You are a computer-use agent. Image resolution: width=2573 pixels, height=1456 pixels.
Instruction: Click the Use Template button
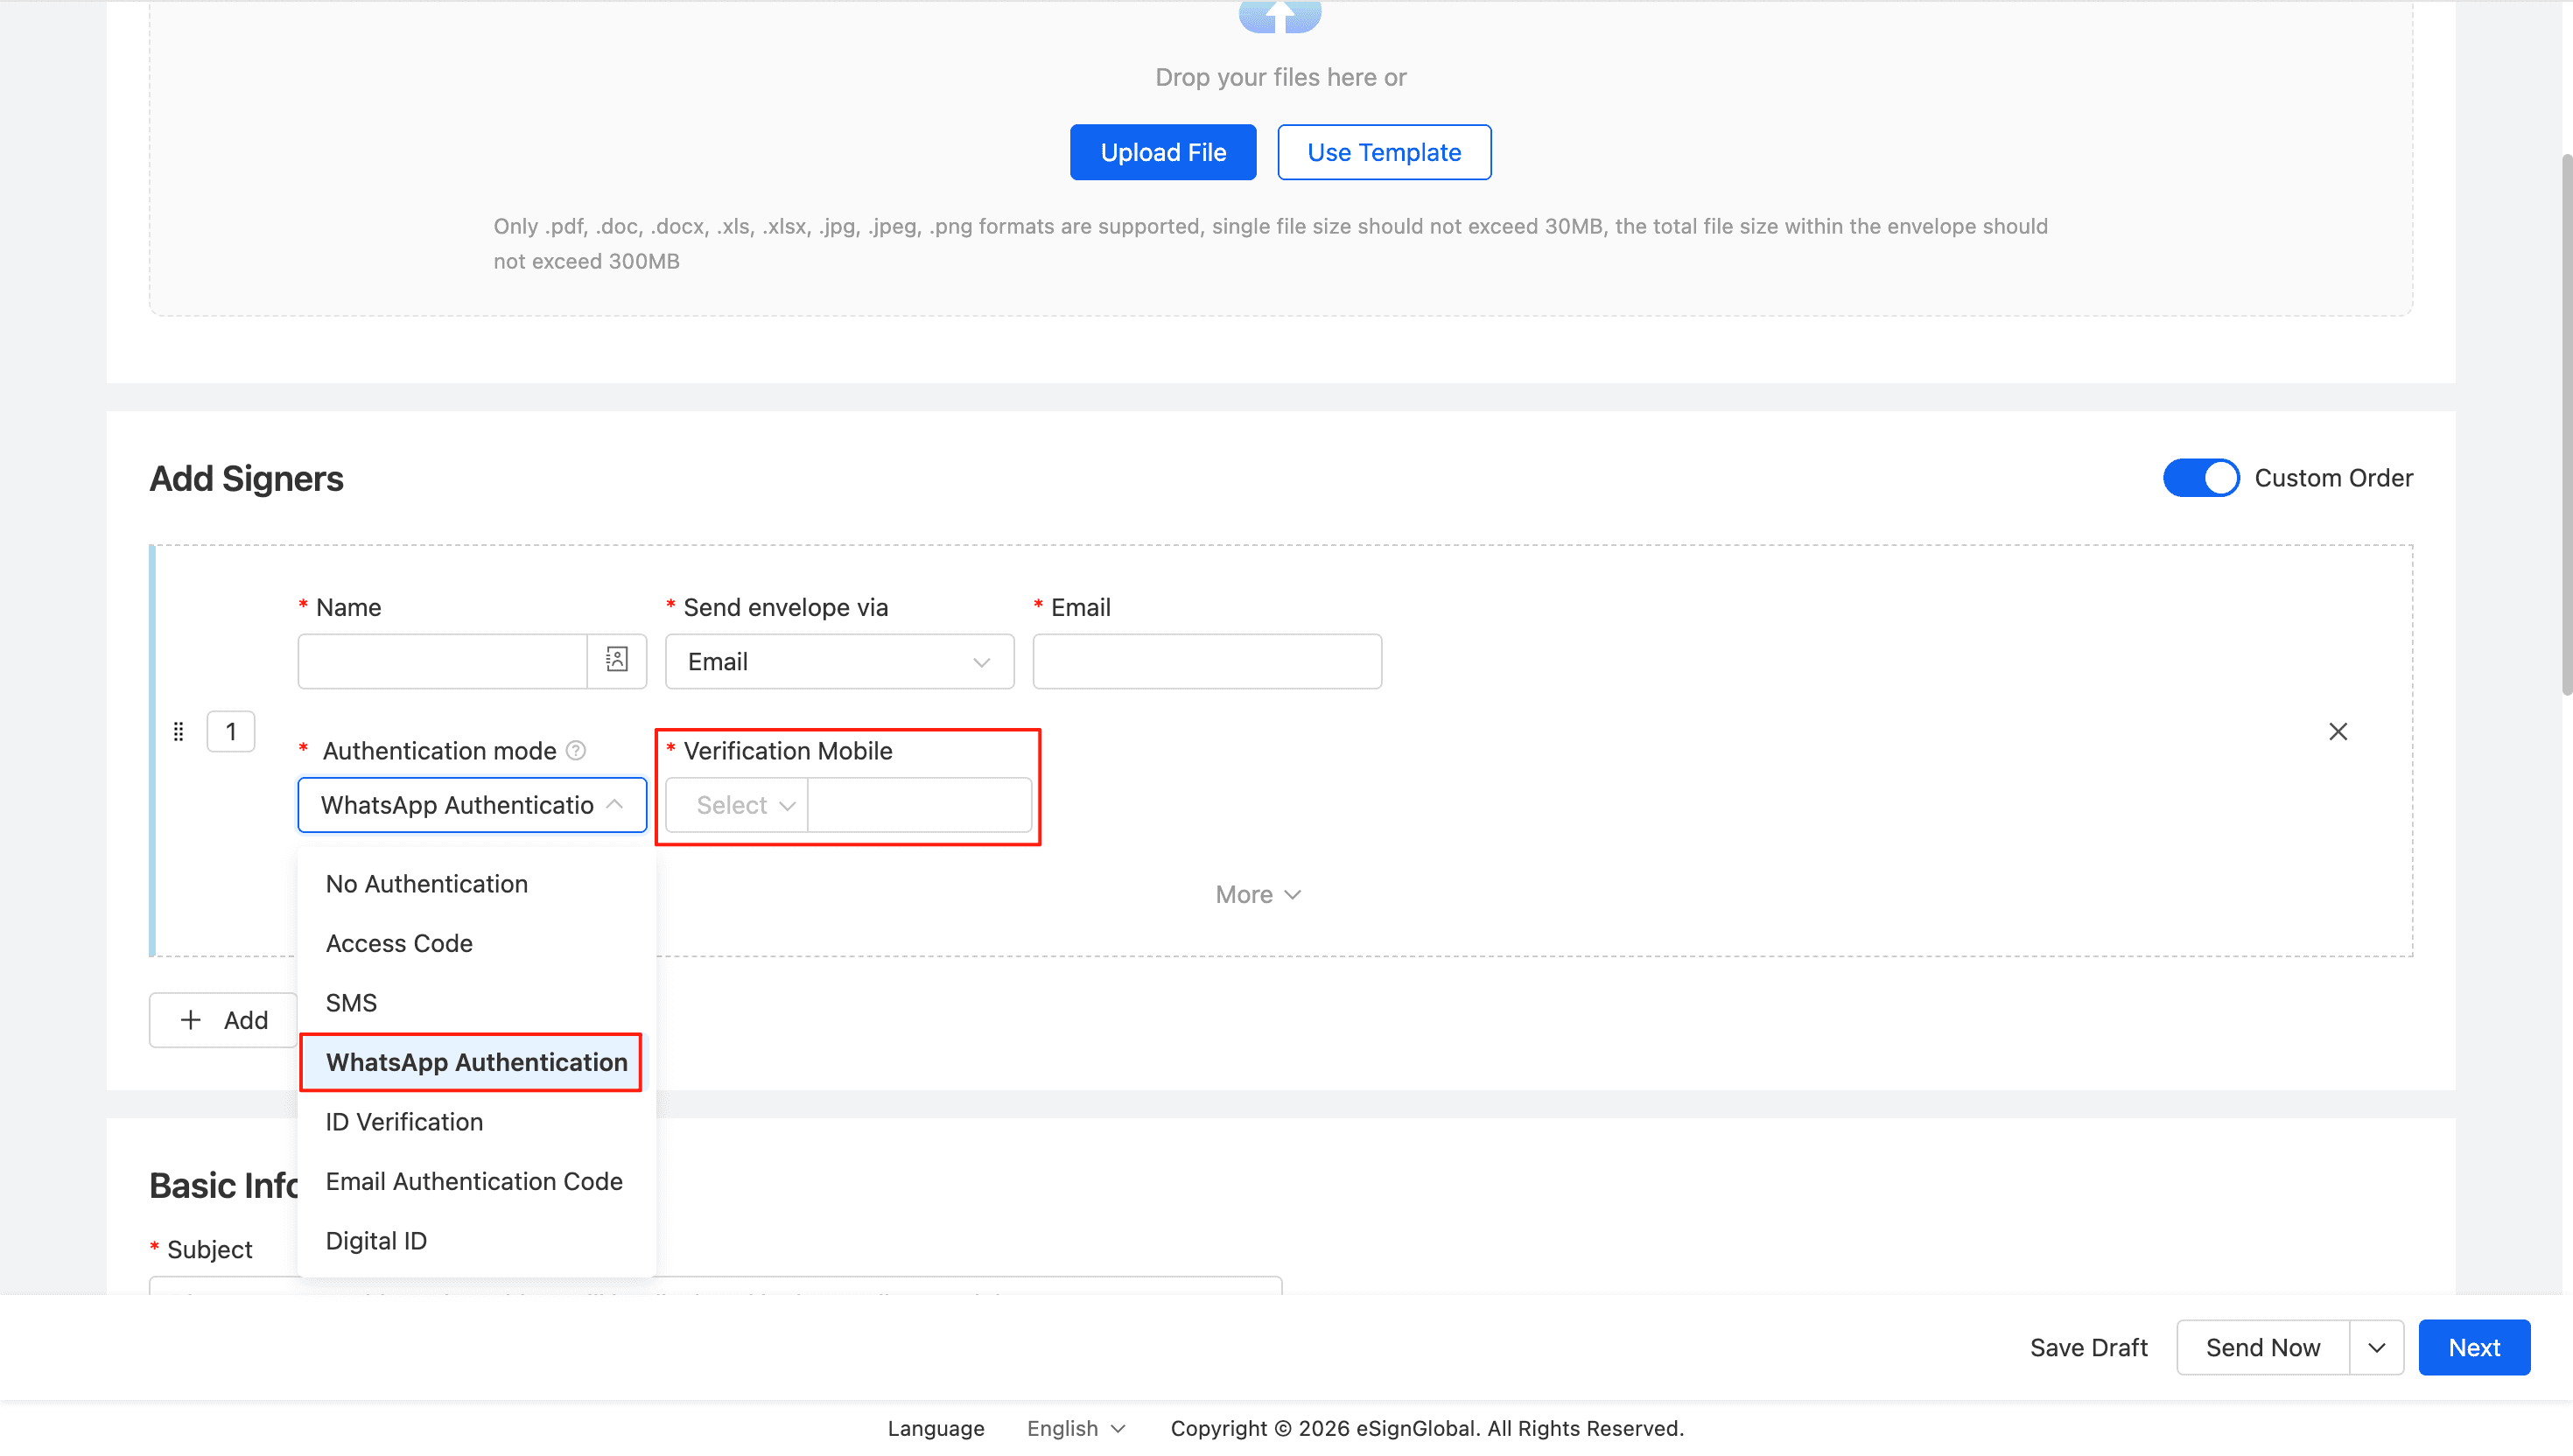pos(1383,152)
